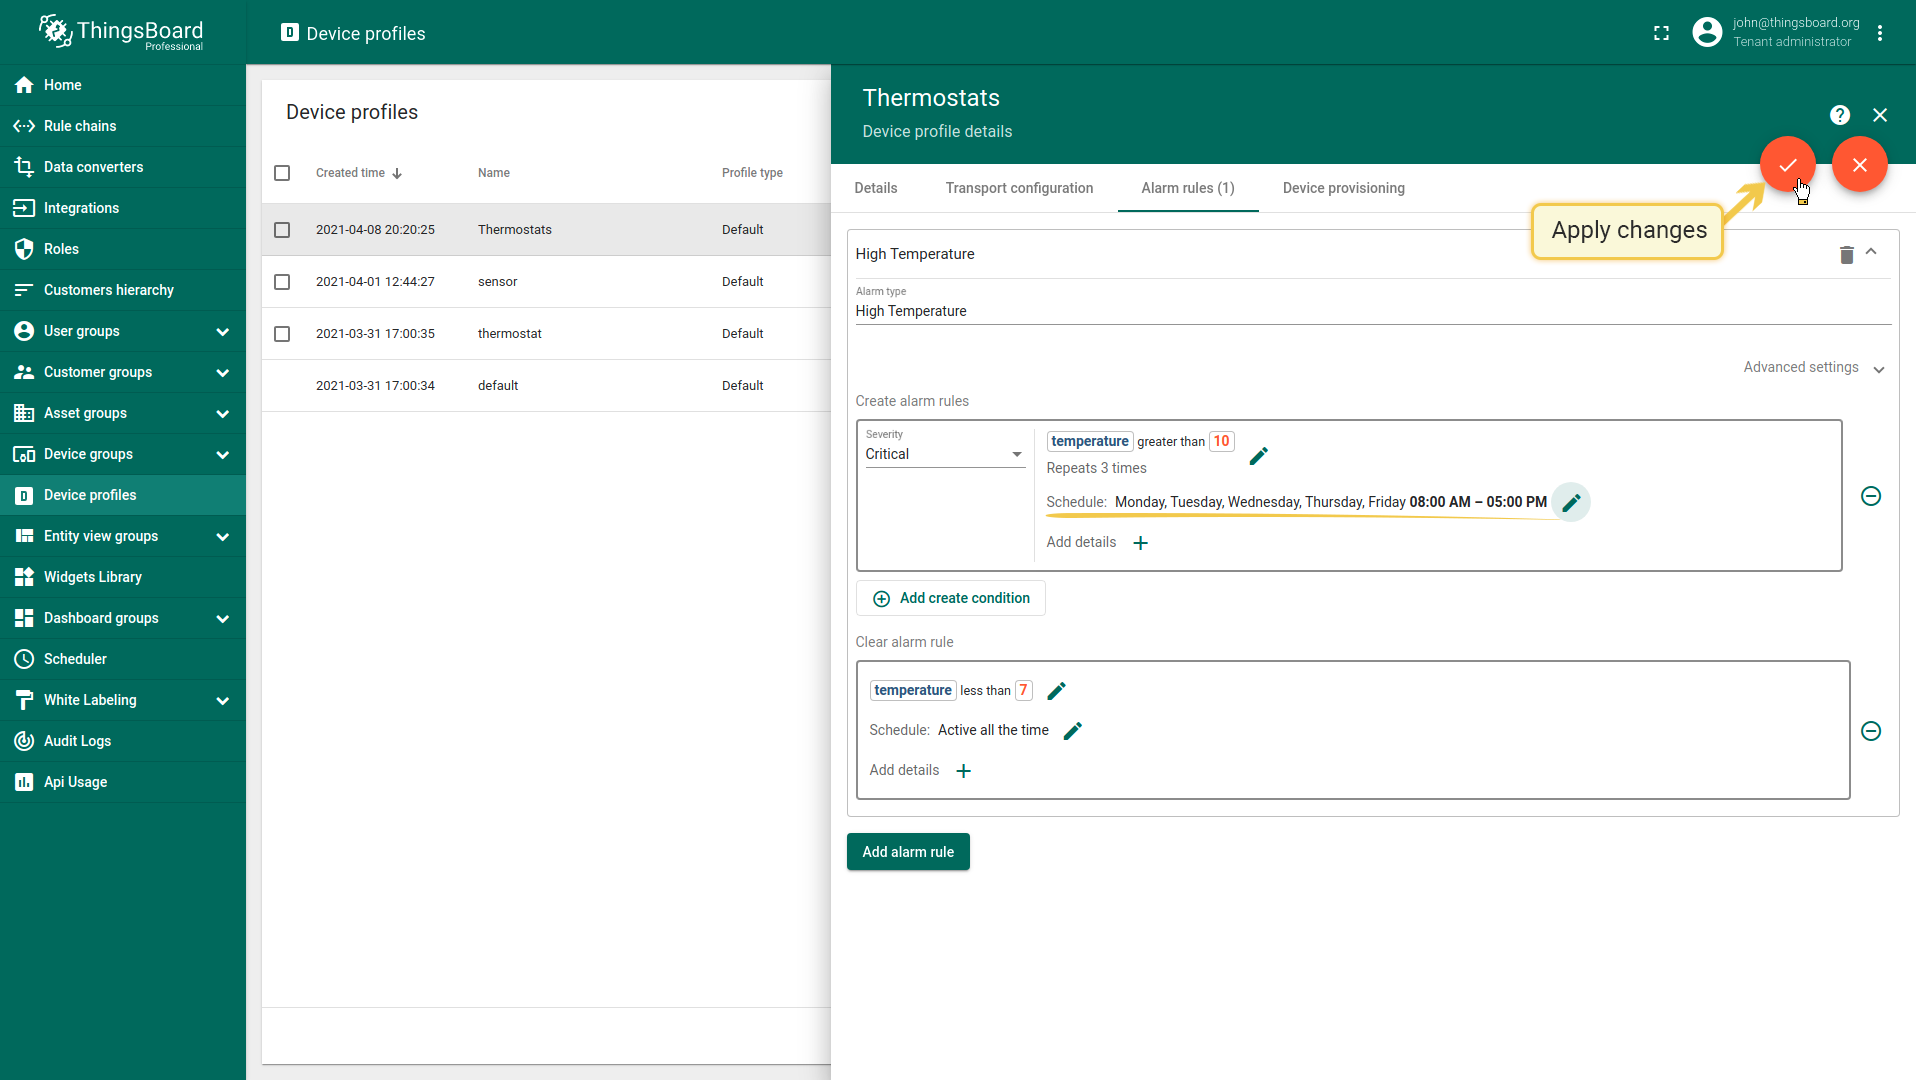Image resolution: width=1916 pixels, height=1080 pixels.
Task: Open Integrations menu item
Action: (x=122, y=208)
